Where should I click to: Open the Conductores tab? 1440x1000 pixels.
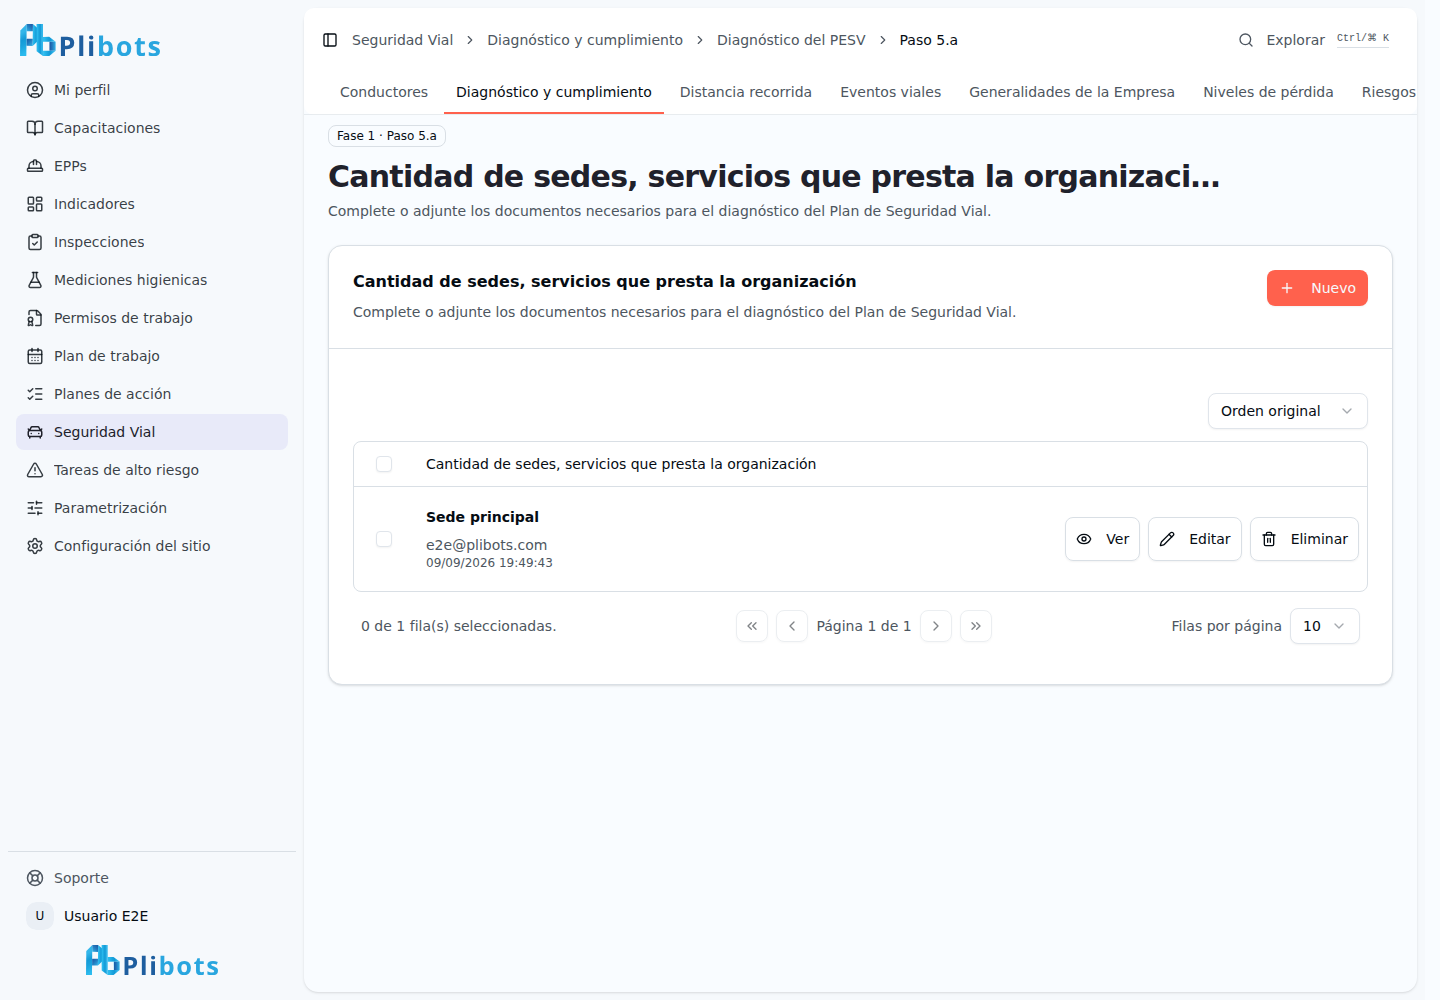pos(384,92)
